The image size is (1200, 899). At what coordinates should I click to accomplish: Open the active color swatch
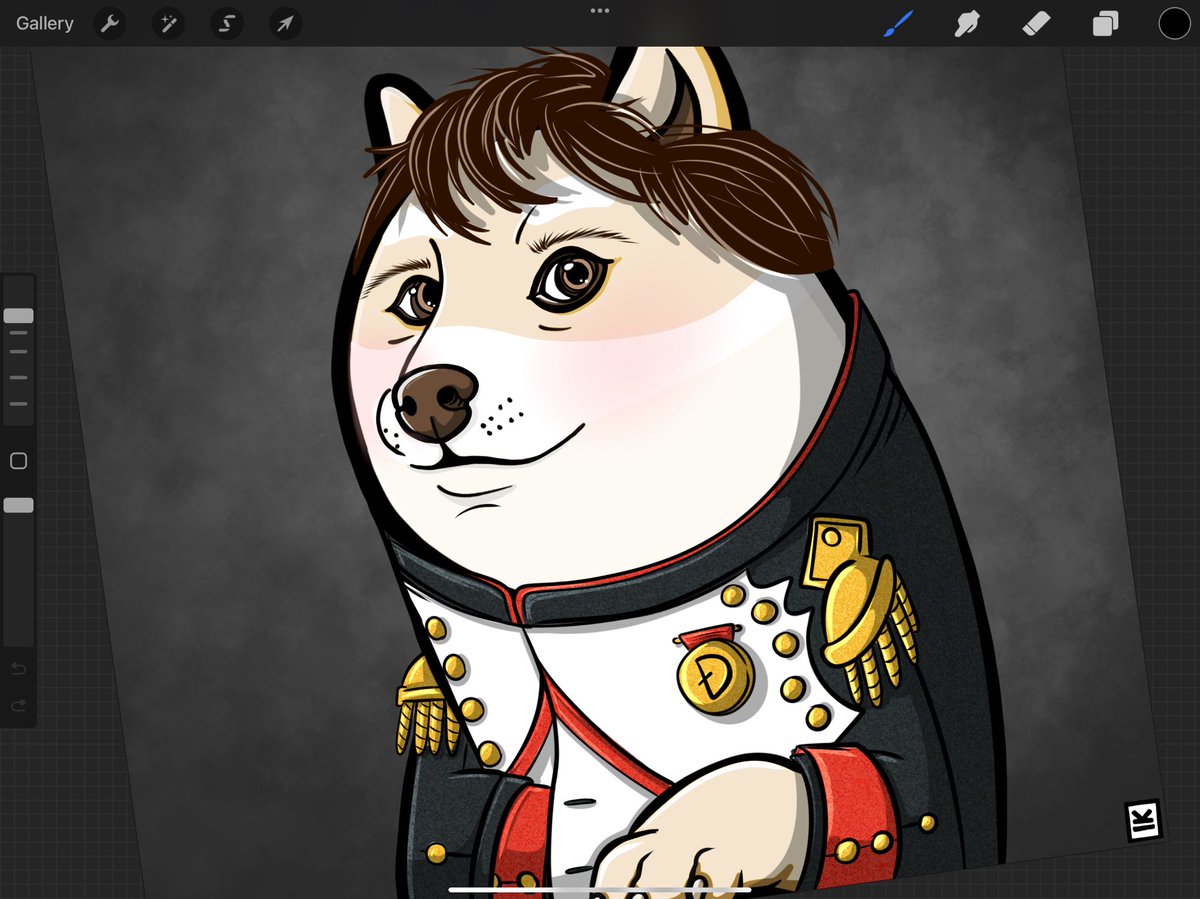pos(1174,23)
